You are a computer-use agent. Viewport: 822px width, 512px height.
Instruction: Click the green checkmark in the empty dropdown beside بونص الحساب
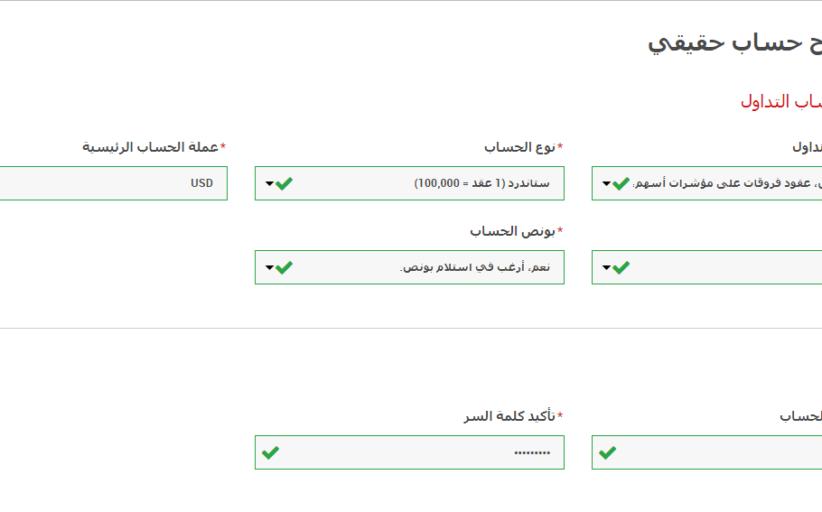pyautogui.click(x=621, y=267)
